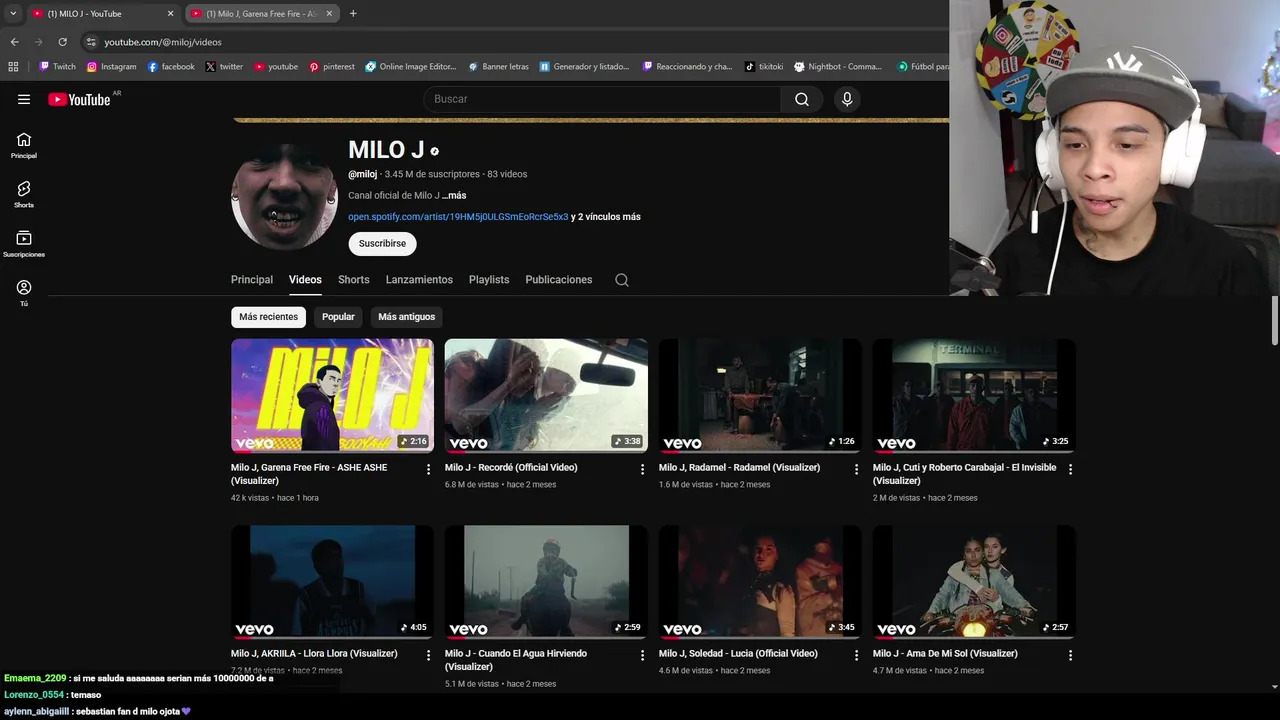Click the Buscar search input field

point(602,99)
